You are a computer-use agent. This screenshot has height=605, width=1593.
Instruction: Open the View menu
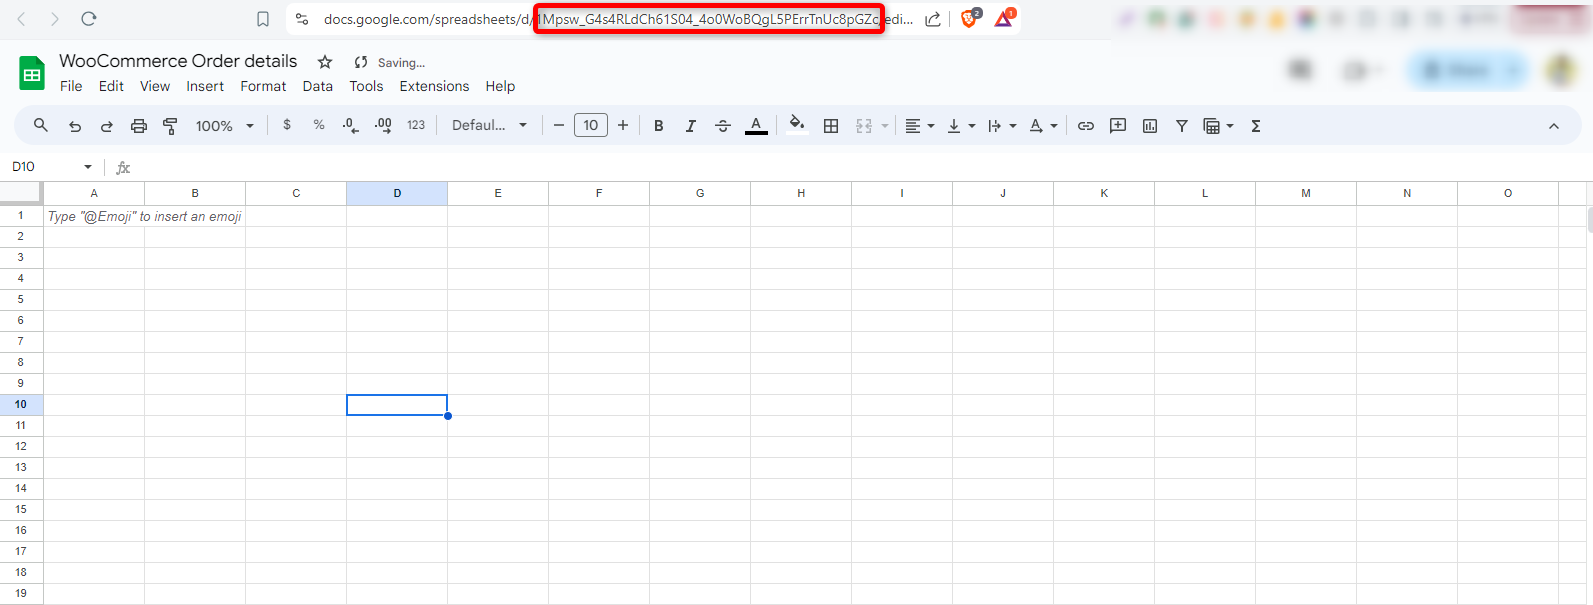tap(155, 86)
